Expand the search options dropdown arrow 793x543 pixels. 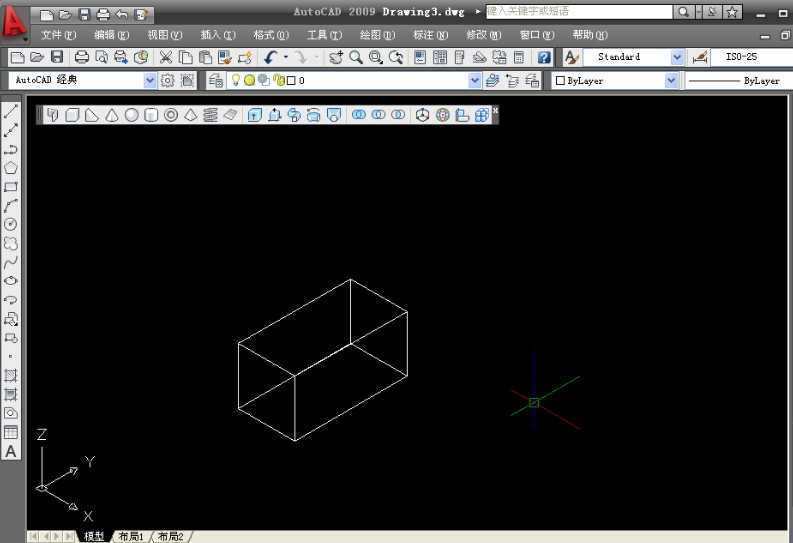coord(699,12)
